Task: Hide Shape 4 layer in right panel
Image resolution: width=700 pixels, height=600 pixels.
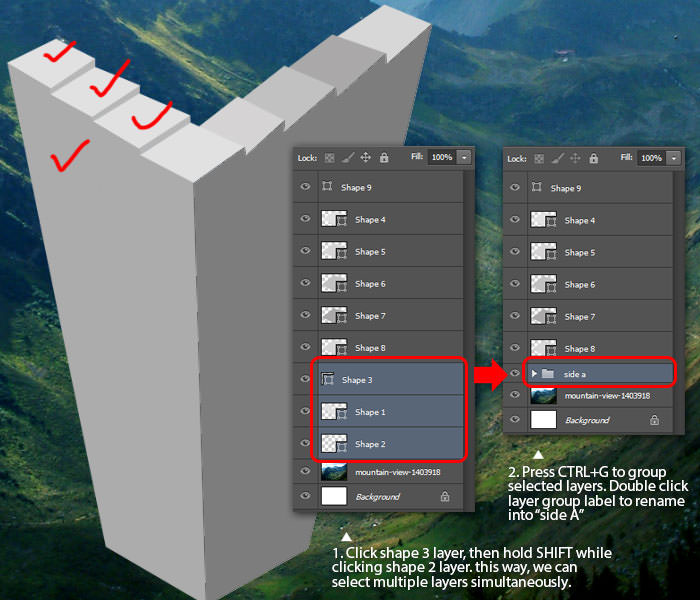Action: (x=515, y=219)
